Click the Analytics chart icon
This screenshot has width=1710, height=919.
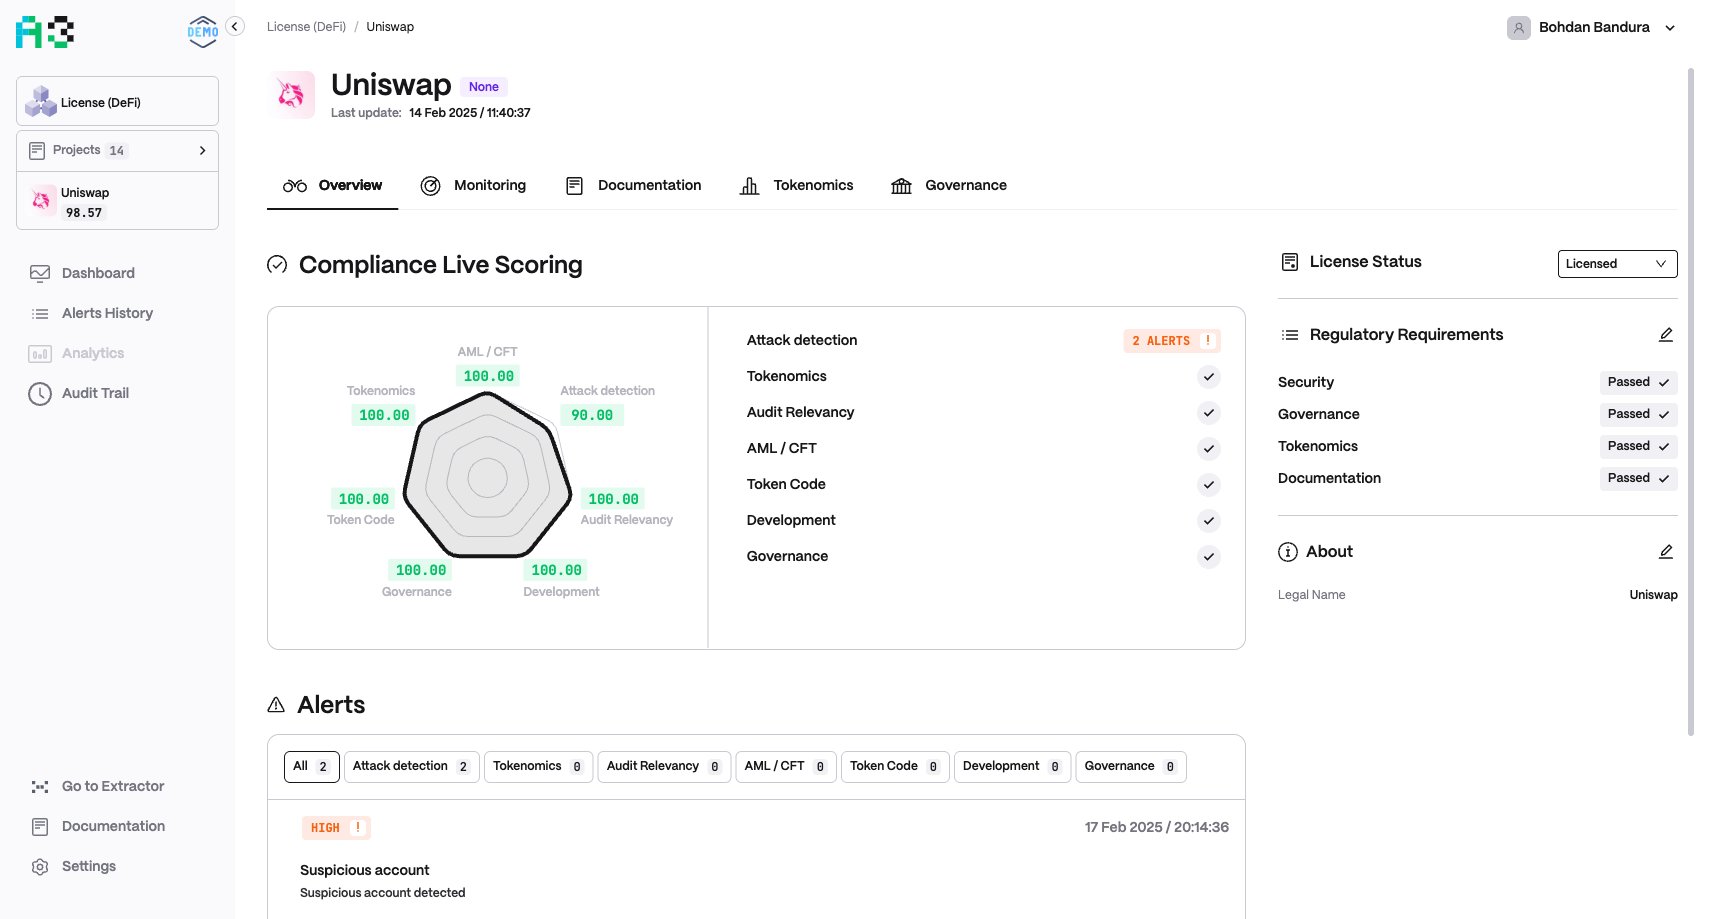coord(40,353)
